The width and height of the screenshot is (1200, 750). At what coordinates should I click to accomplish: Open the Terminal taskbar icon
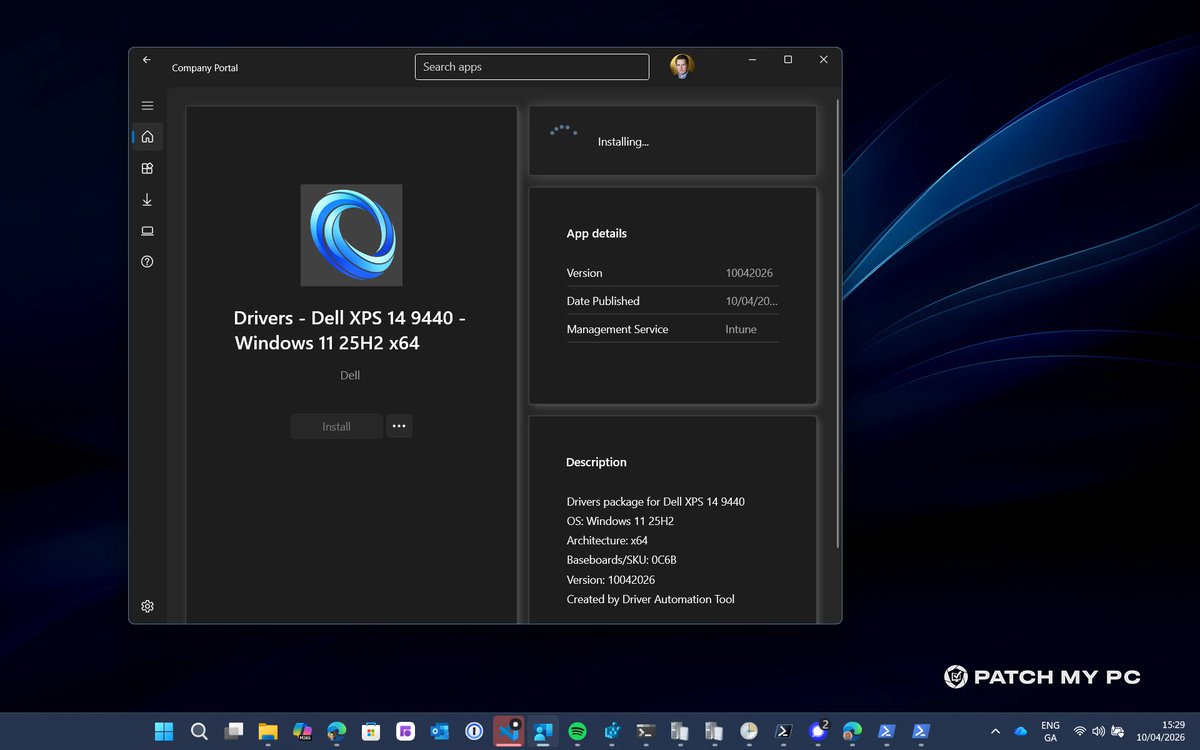[x=647, y=731]
